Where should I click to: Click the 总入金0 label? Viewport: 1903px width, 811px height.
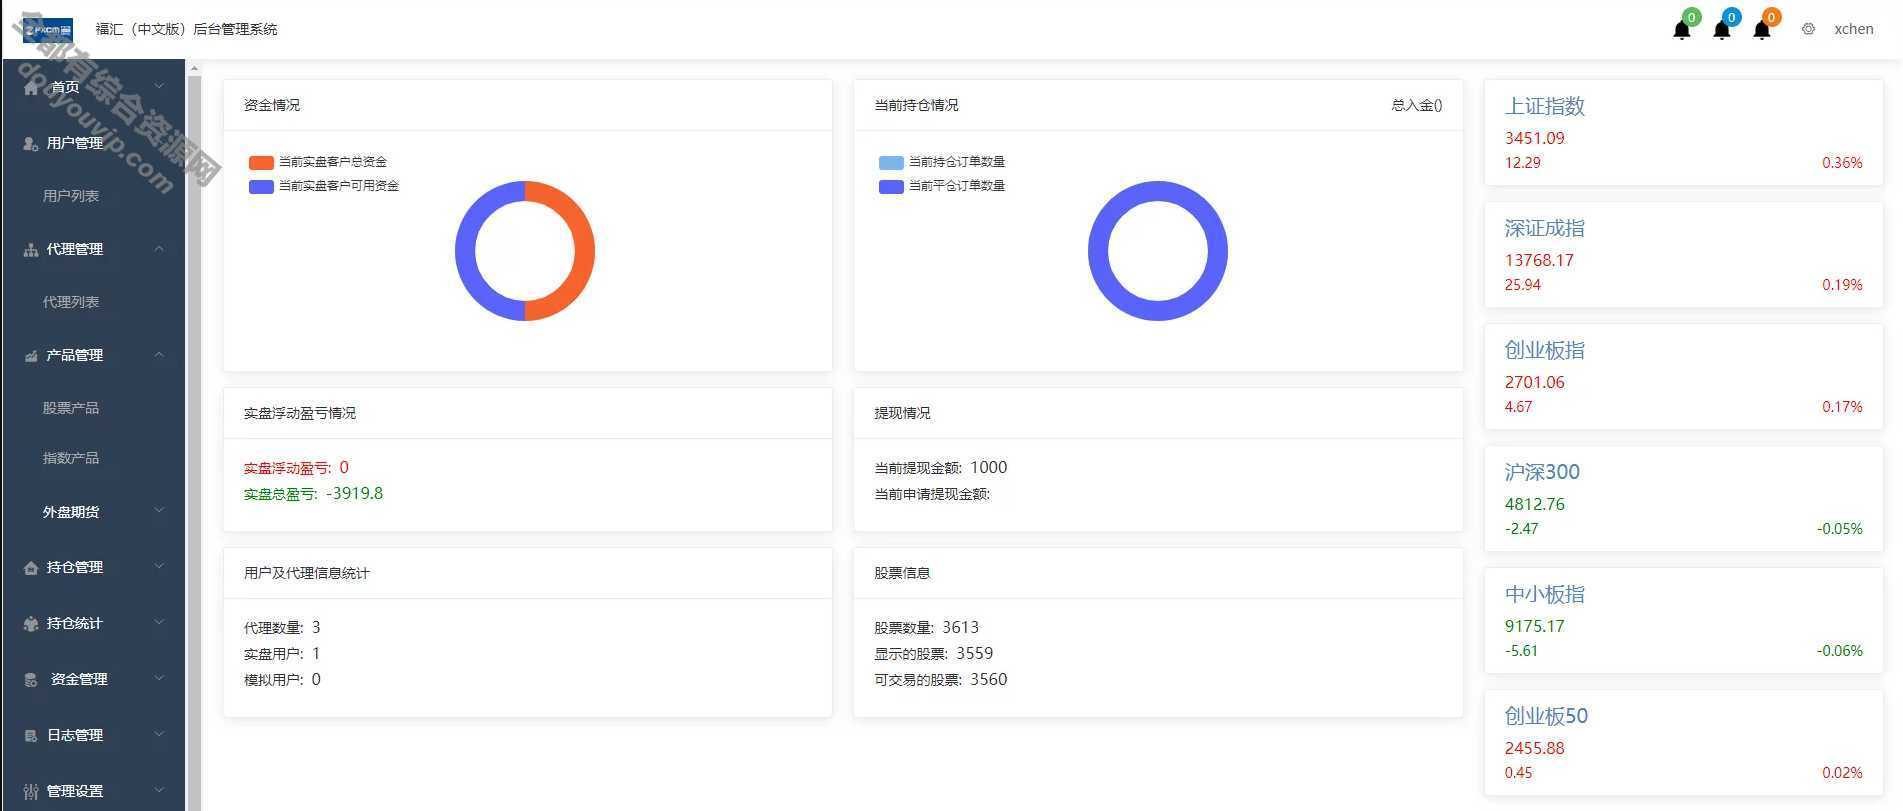click(x=1416, y=105)
